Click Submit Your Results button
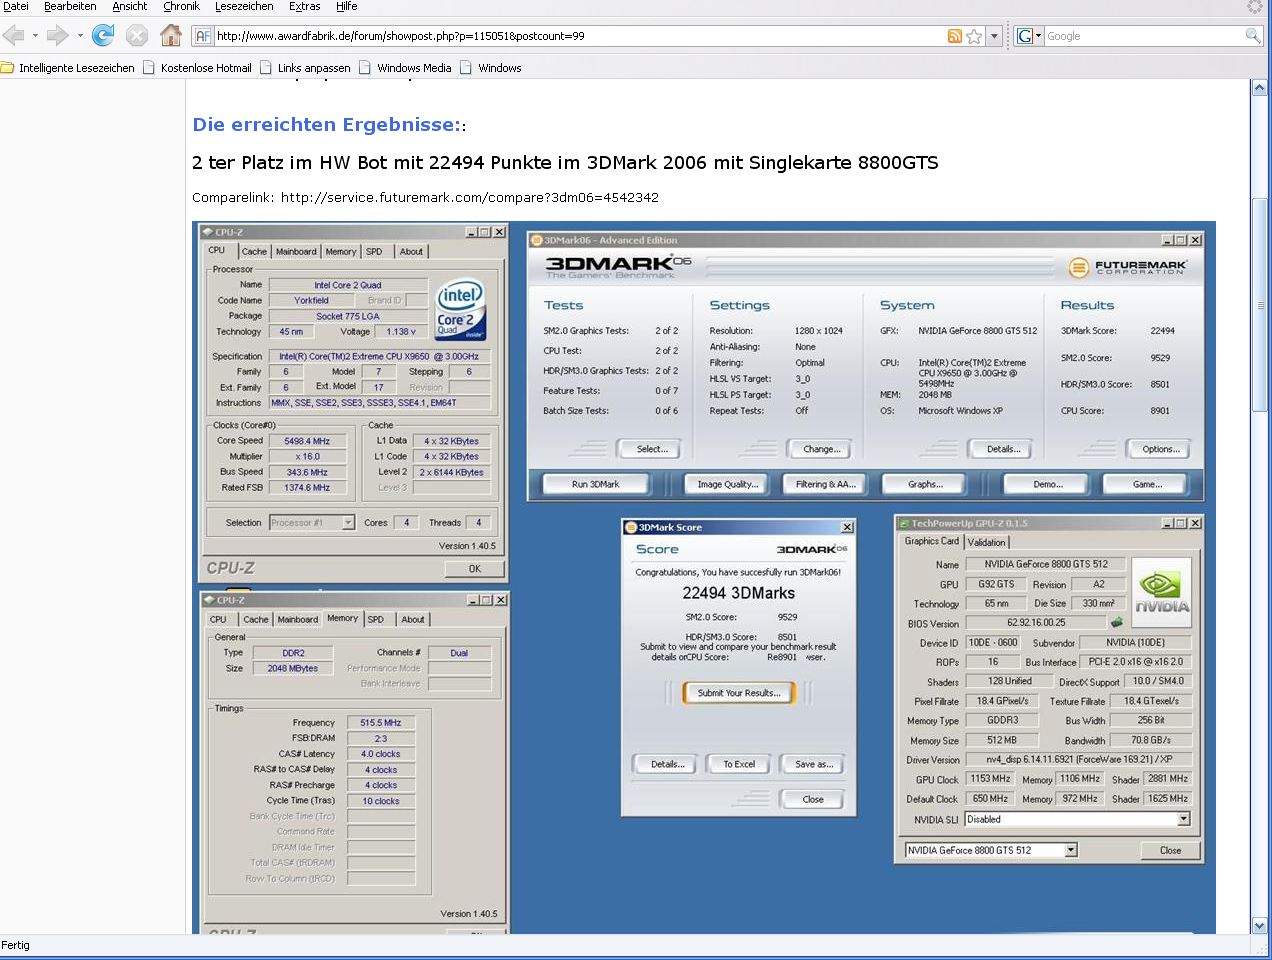Image resolution: width=1272 pixels, height=960 pixels. (739, 693)
